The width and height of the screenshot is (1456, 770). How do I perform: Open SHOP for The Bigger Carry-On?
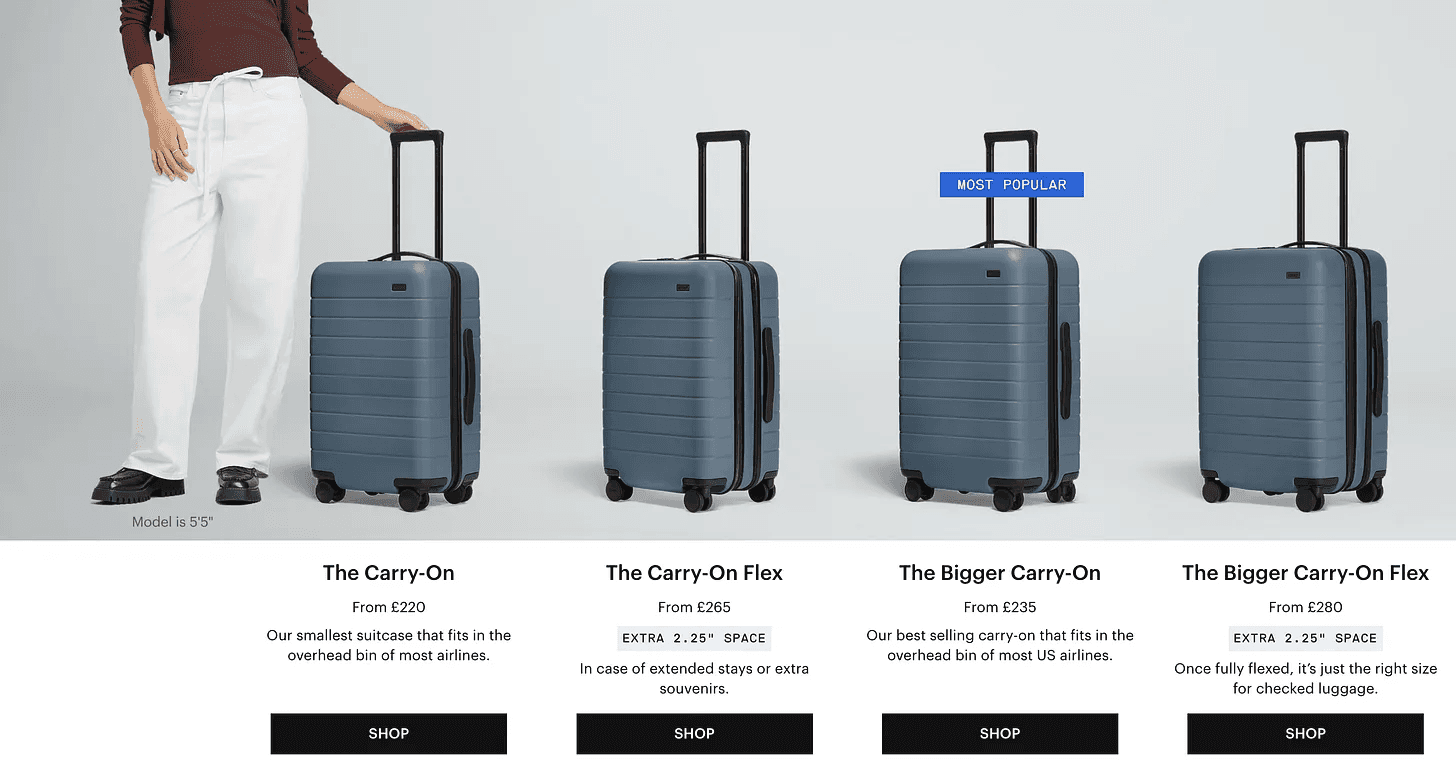[1000, 733]
